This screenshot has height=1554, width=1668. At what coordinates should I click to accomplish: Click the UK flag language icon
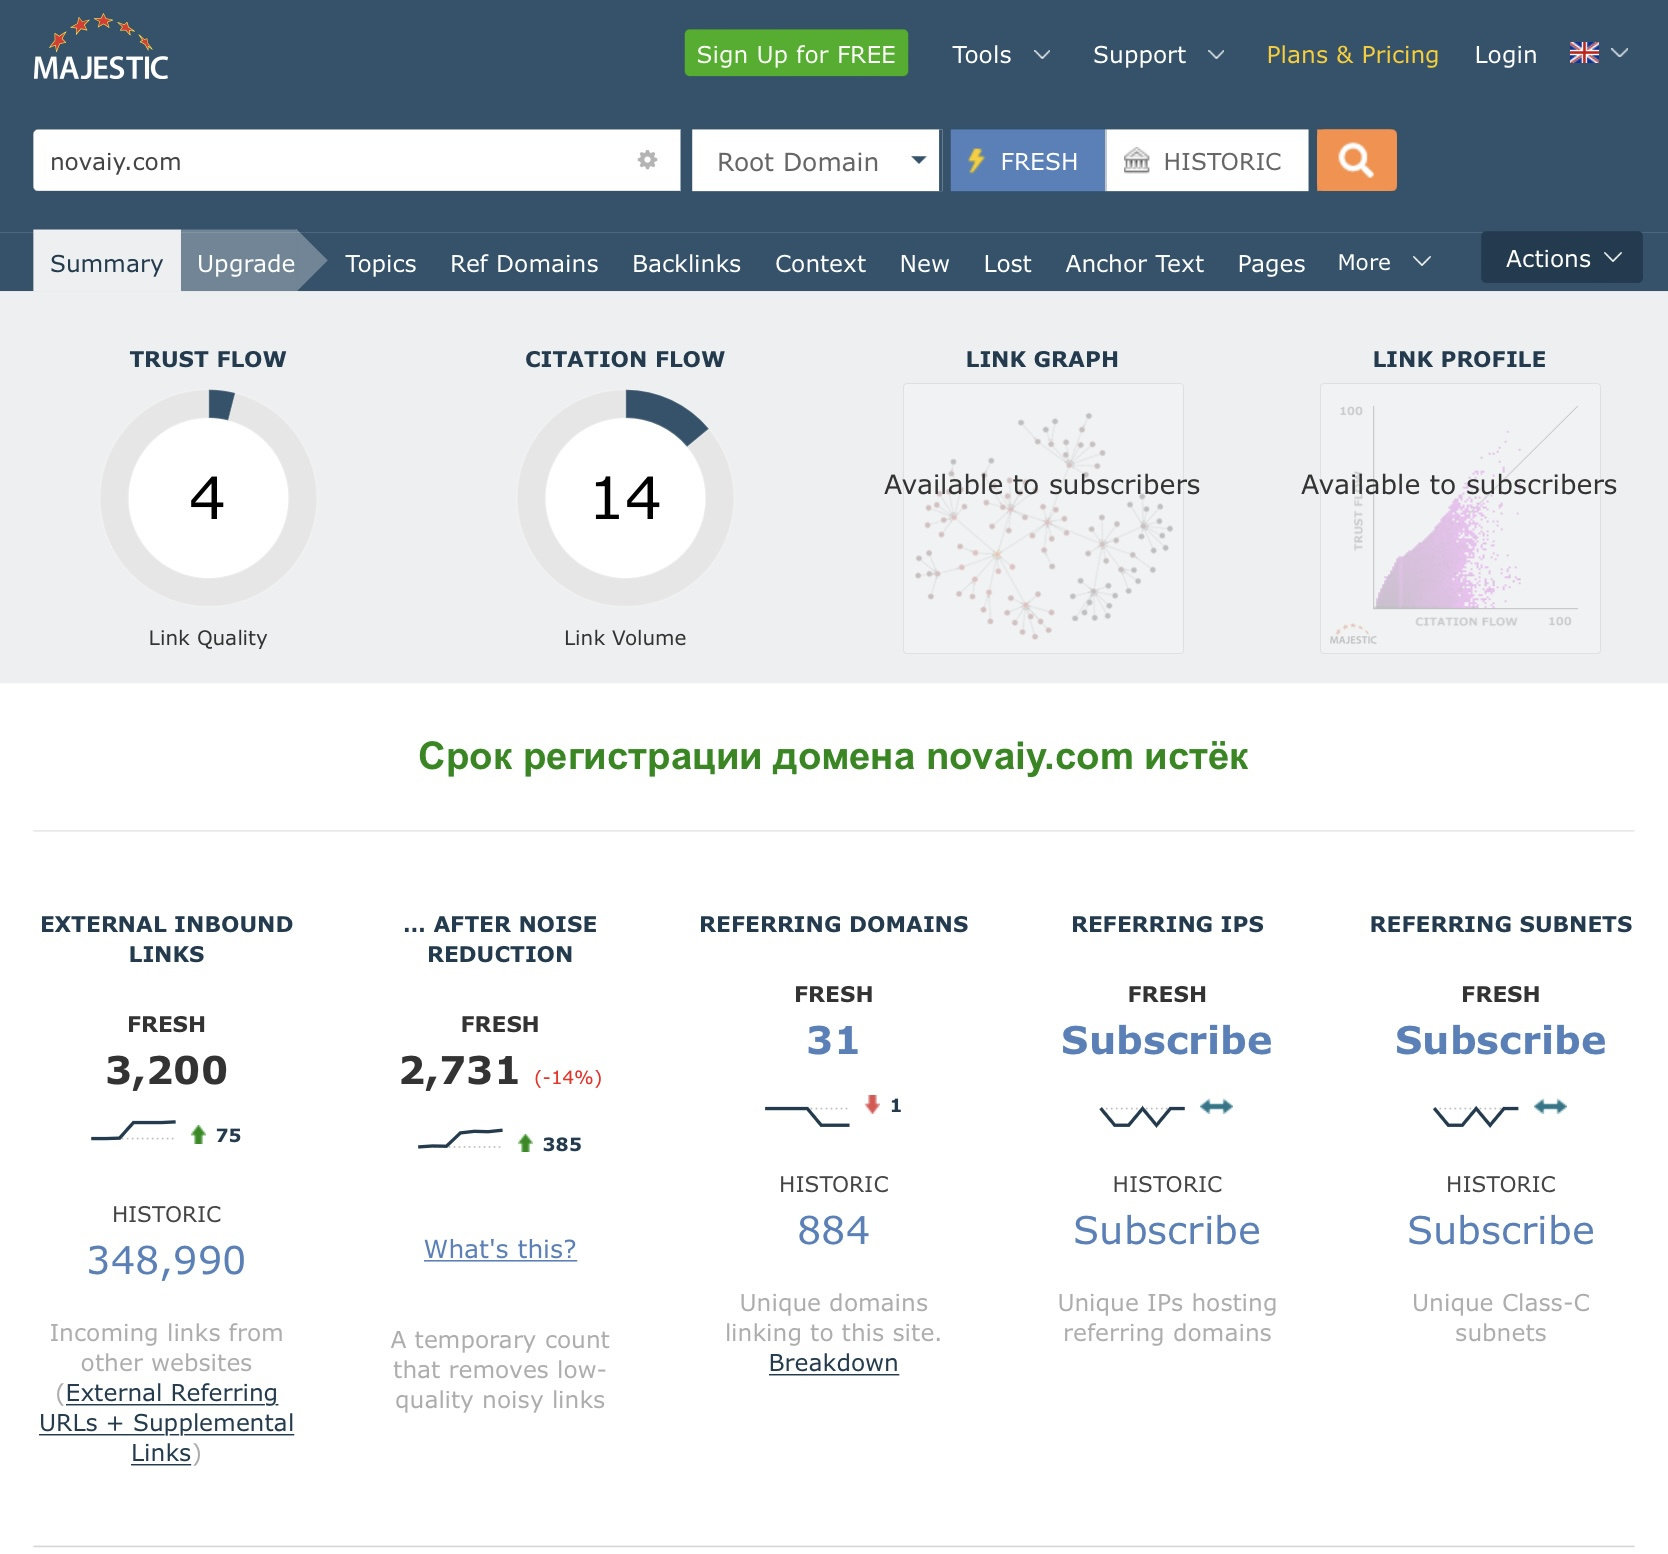tap(1584, 53)
